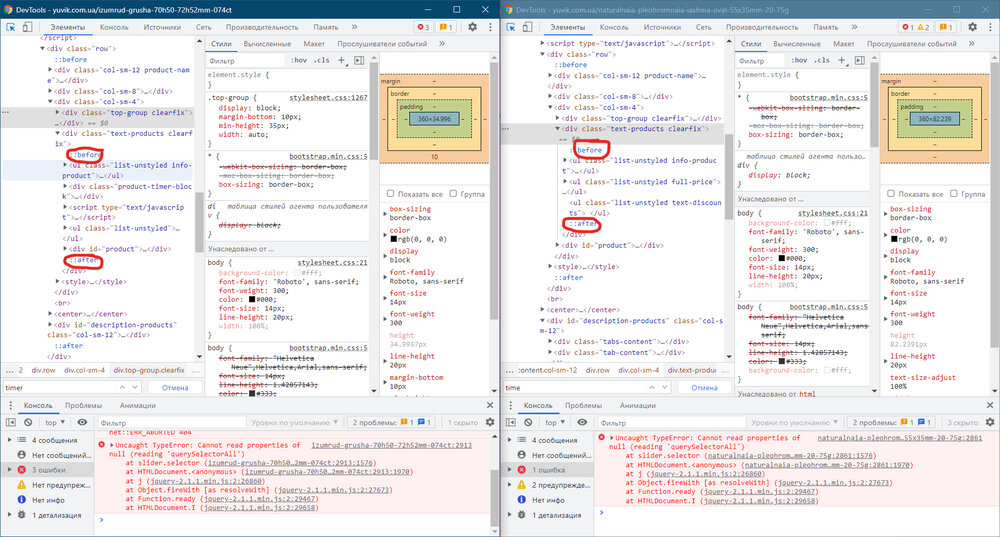Click black color swatch for color:#000 left
Image resolution: width=1000 pixels, height=537 pixels.
(x=252, y=299)
